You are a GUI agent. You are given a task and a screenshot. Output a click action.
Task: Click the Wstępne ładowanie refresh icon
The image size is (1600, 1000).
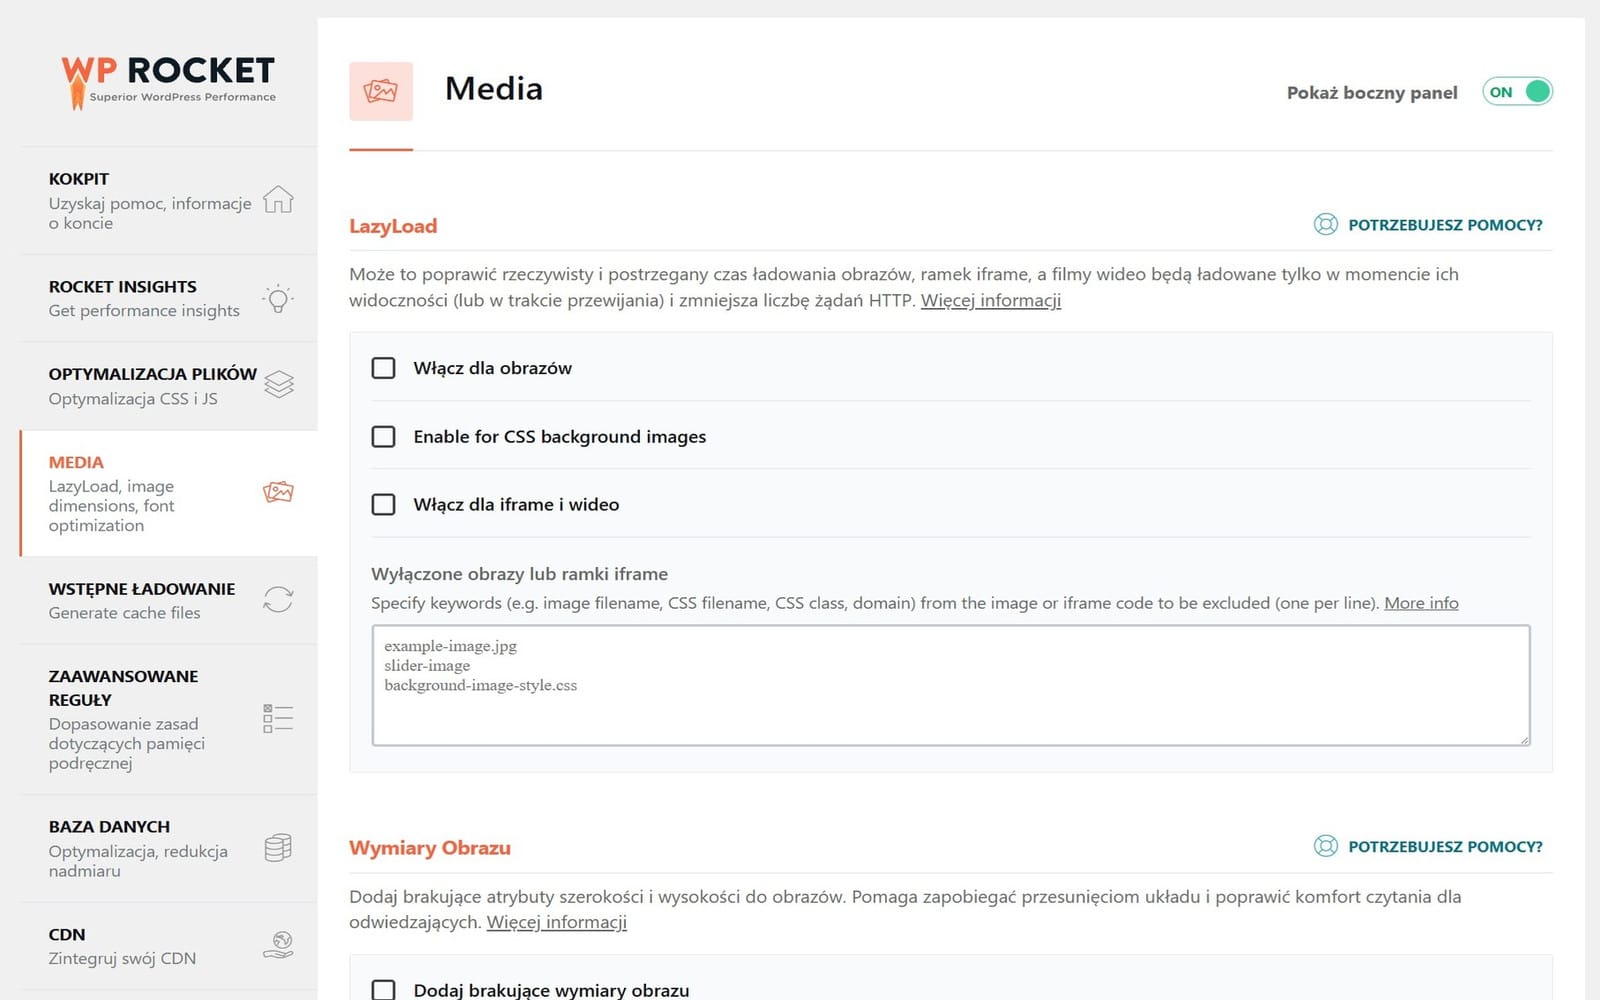pos(278,599)
